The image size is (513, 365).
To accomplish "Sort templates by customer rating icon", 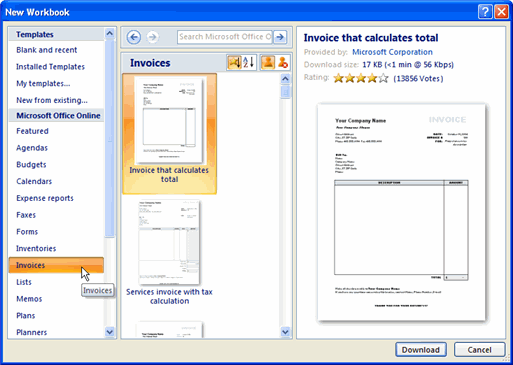I will pos(234,63).
